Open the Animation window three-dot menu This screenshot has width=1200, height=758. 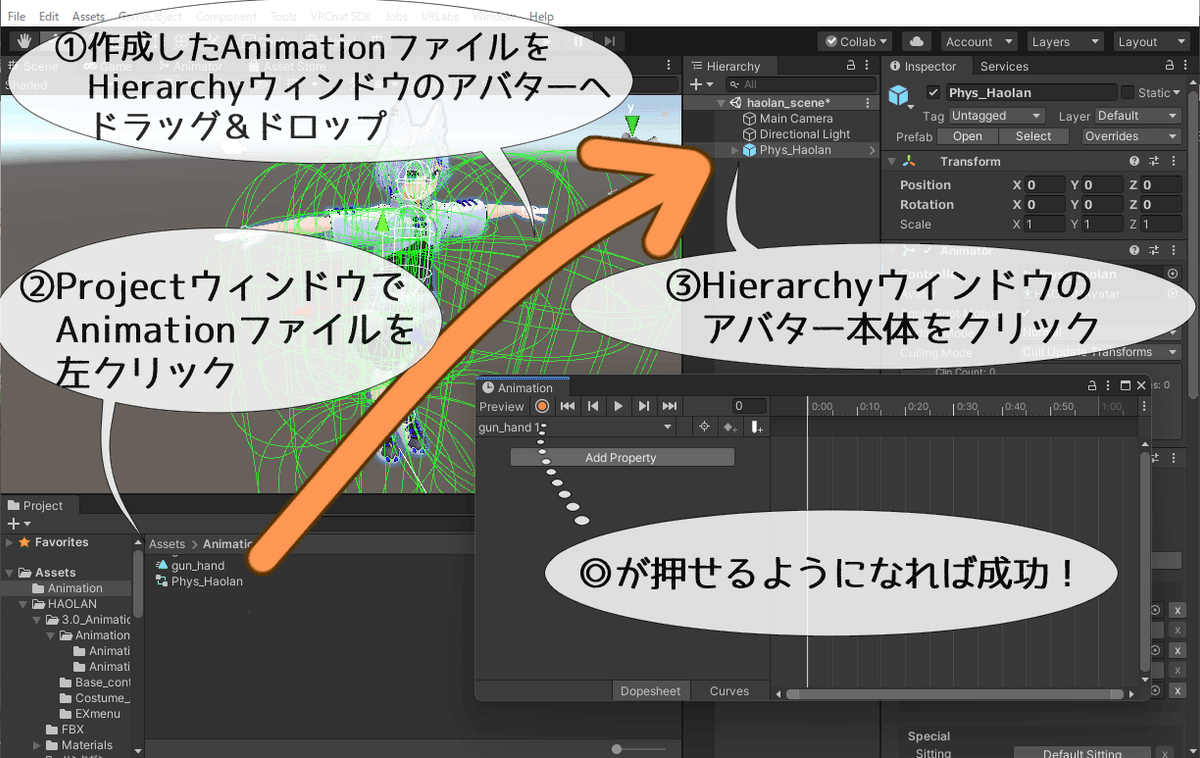pos(1109,386)
